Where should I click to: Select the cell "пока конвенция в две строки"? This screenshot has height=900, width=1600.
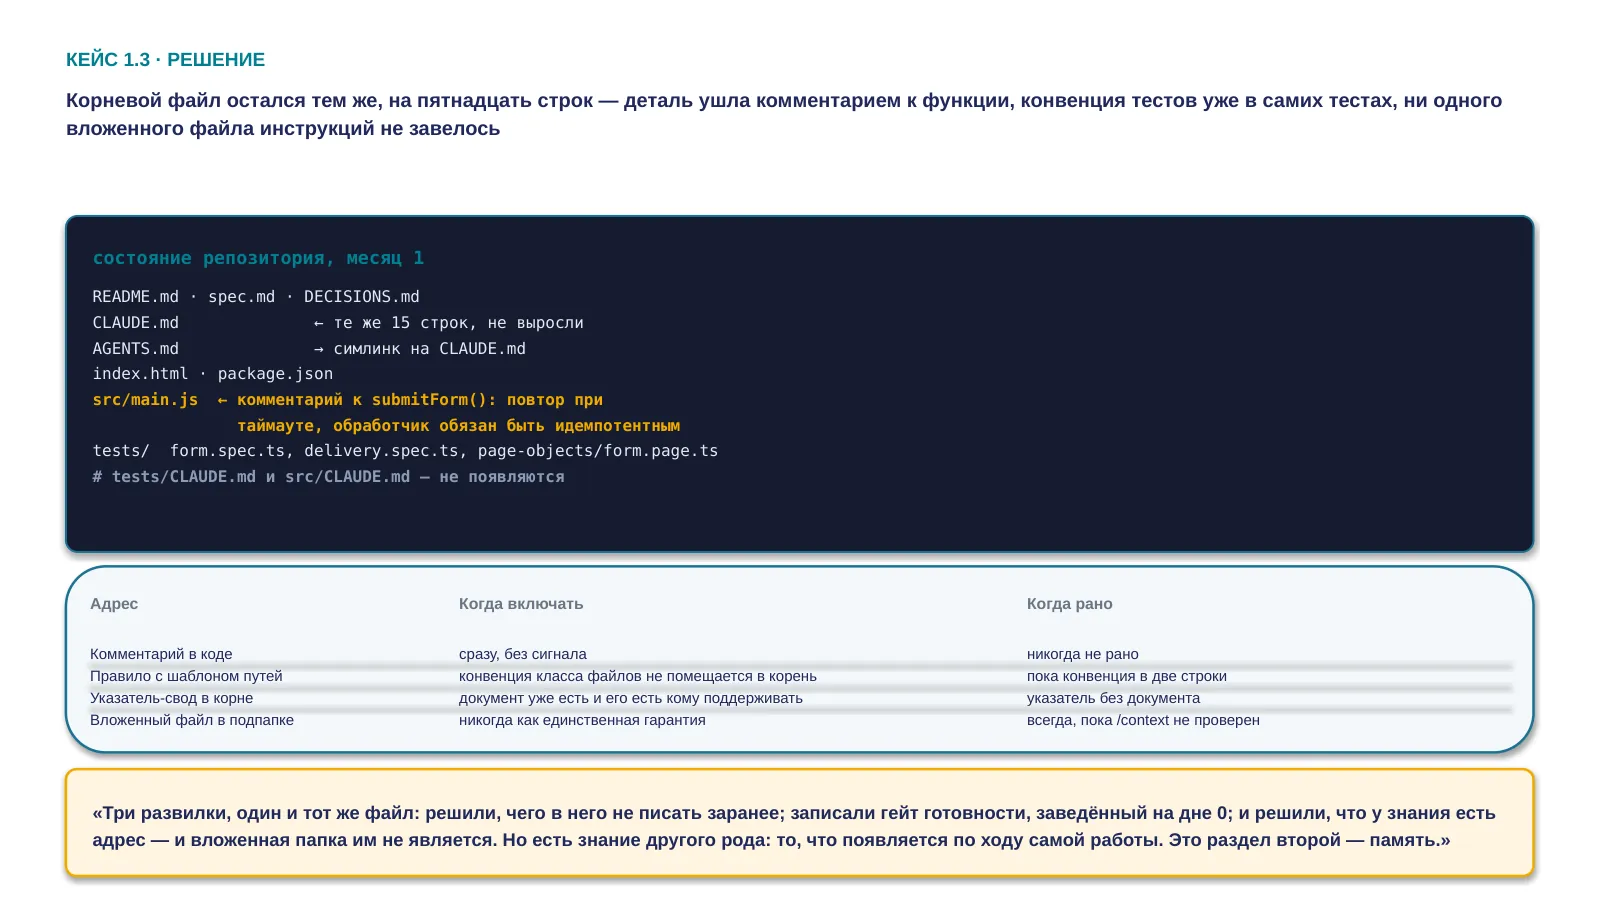[x=1127, y=676]
